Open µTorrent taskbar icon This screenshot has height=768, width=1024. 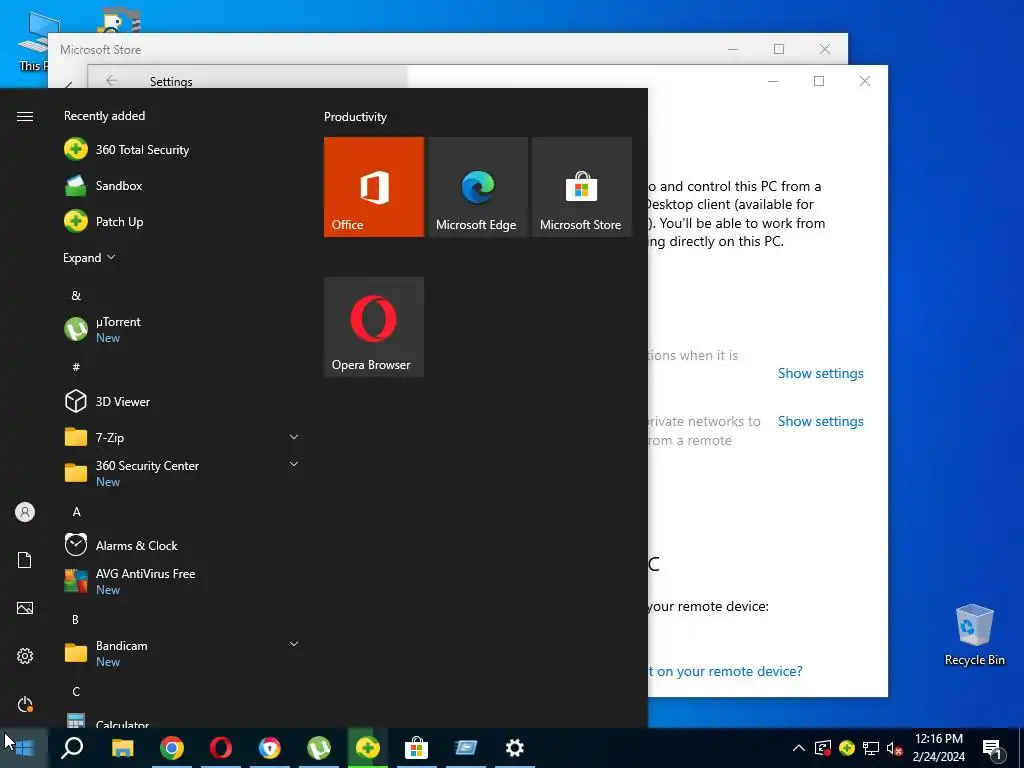(319, 748)
